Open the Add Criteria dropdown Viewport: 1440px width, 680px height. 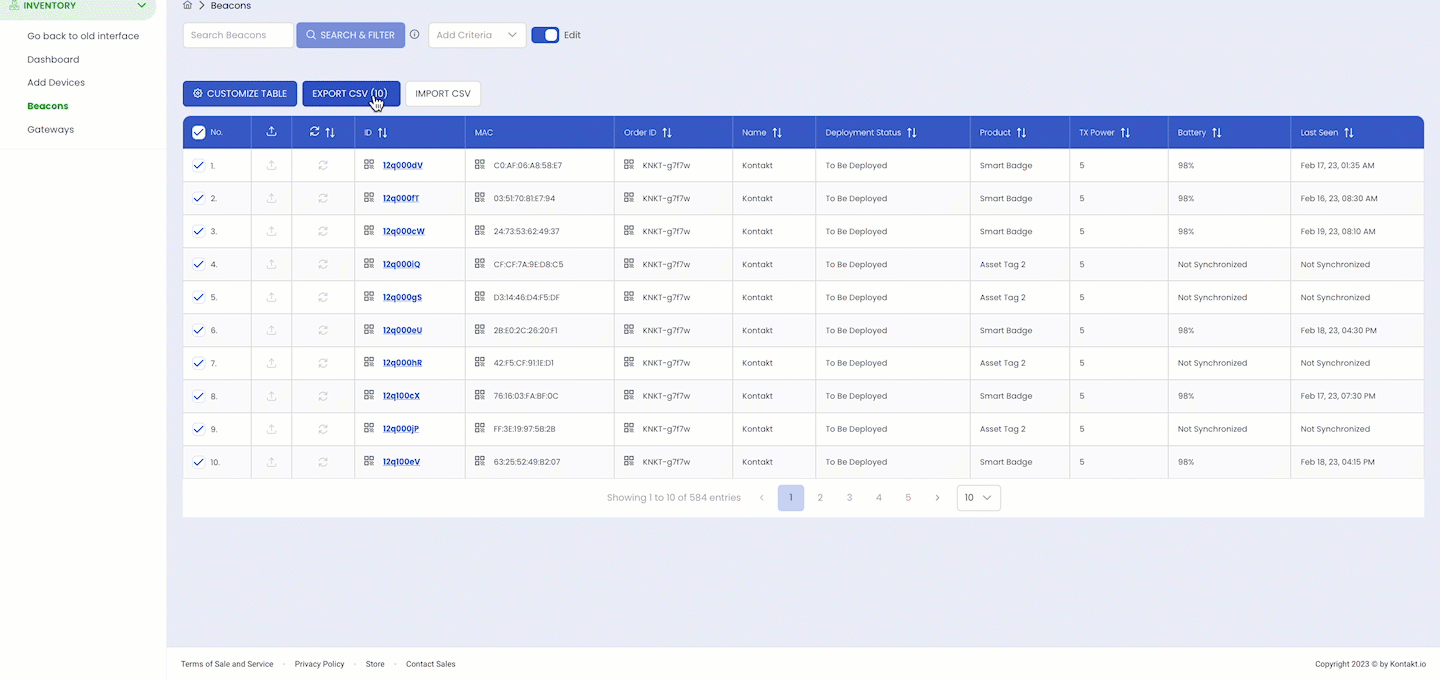(x=477, y=35)
